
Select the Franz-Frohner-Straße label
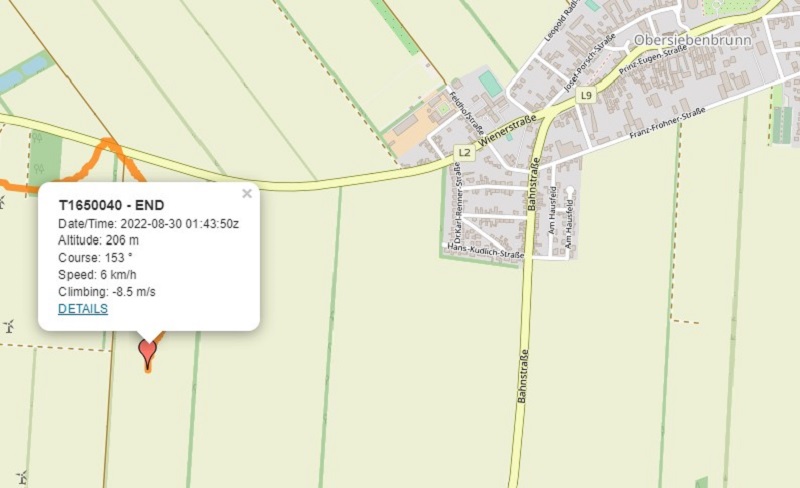tap(667, 123)
